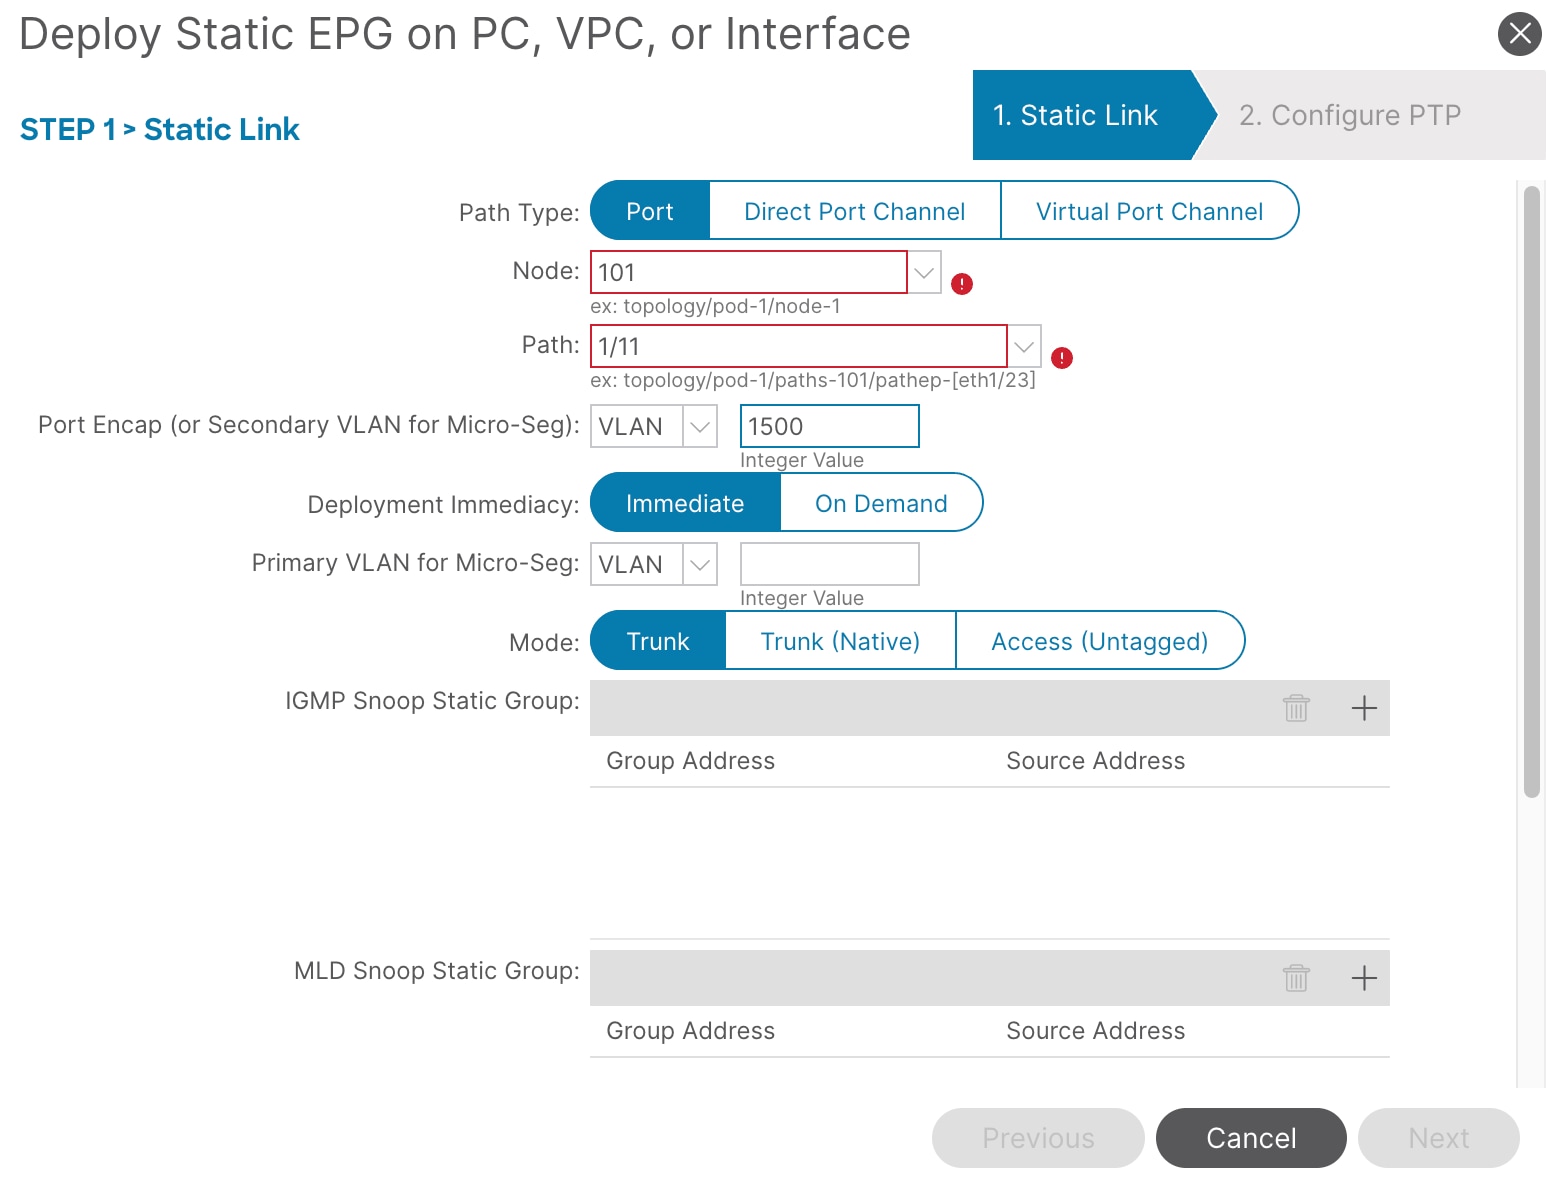
Task: Open the Primary VLAN Micro-Seg type dropdown
Action: 700,564
